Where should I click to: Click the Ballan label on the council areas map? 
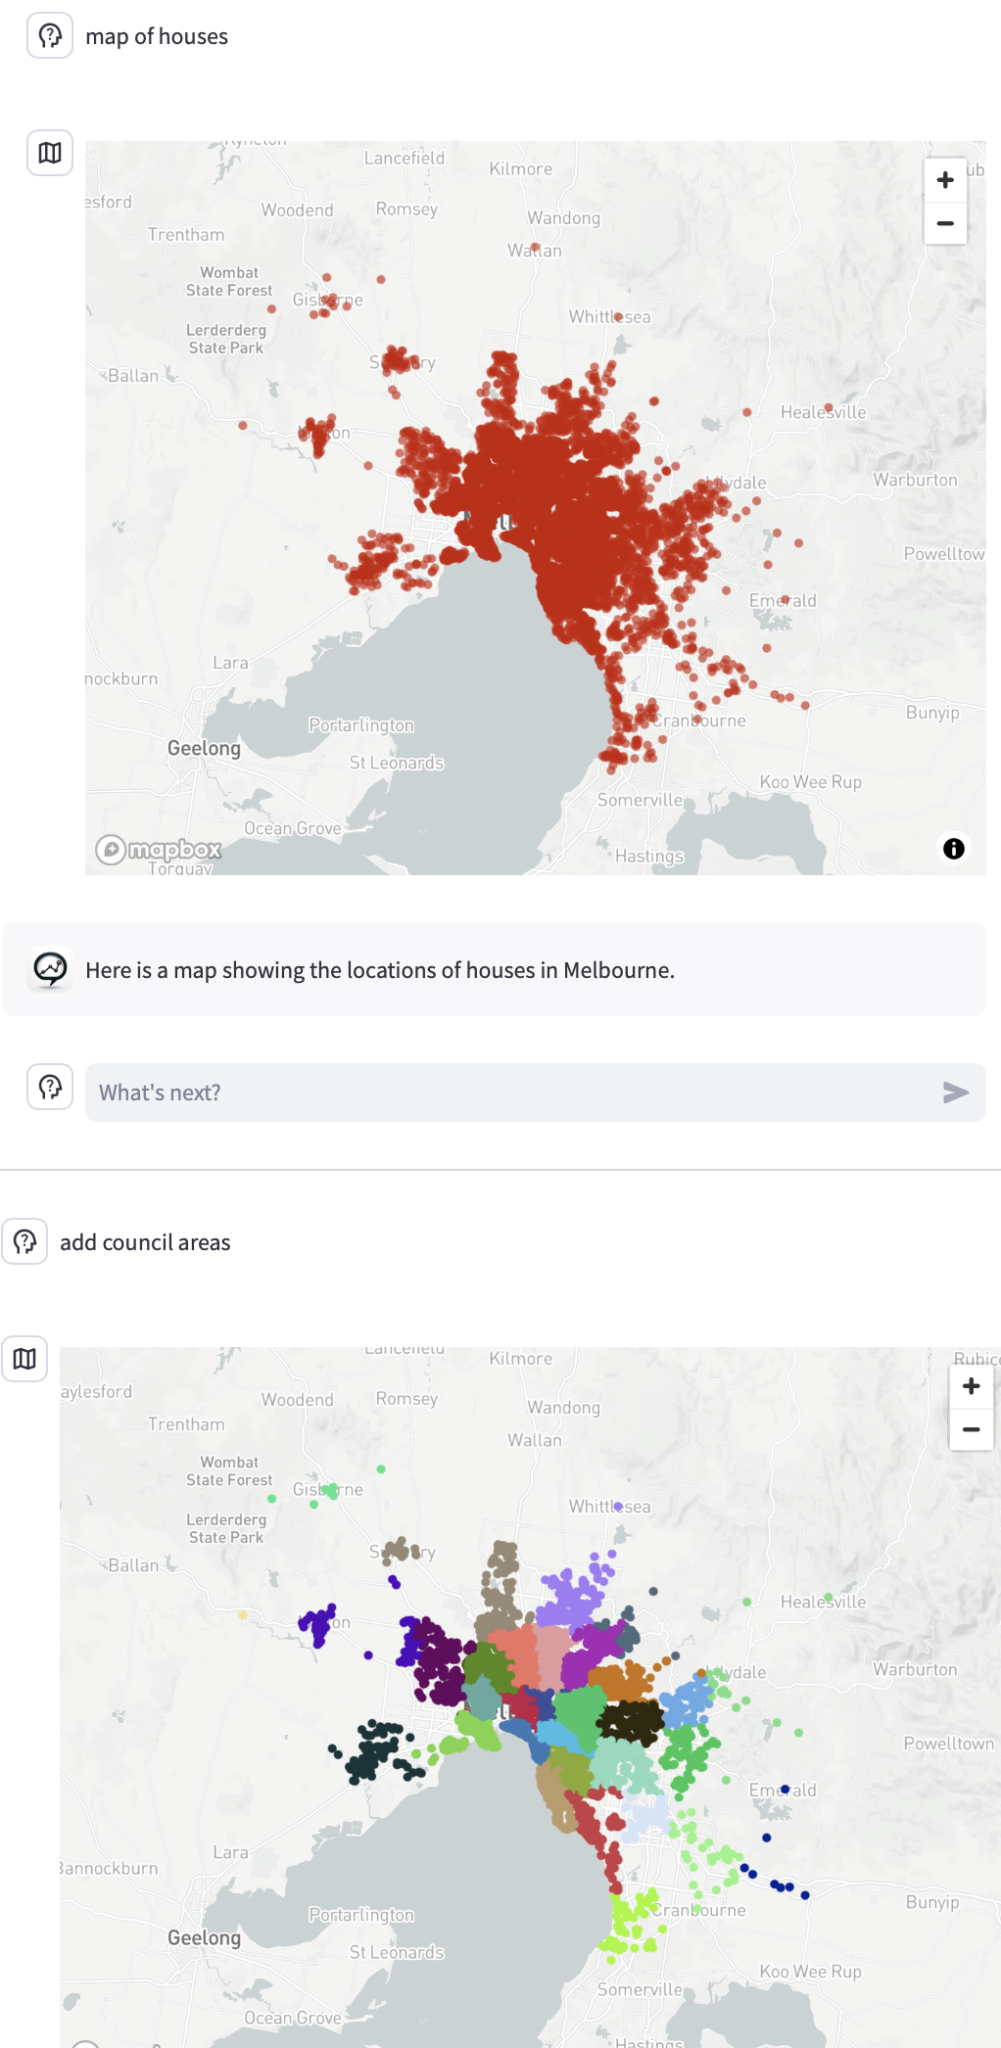coord(133,1565)
